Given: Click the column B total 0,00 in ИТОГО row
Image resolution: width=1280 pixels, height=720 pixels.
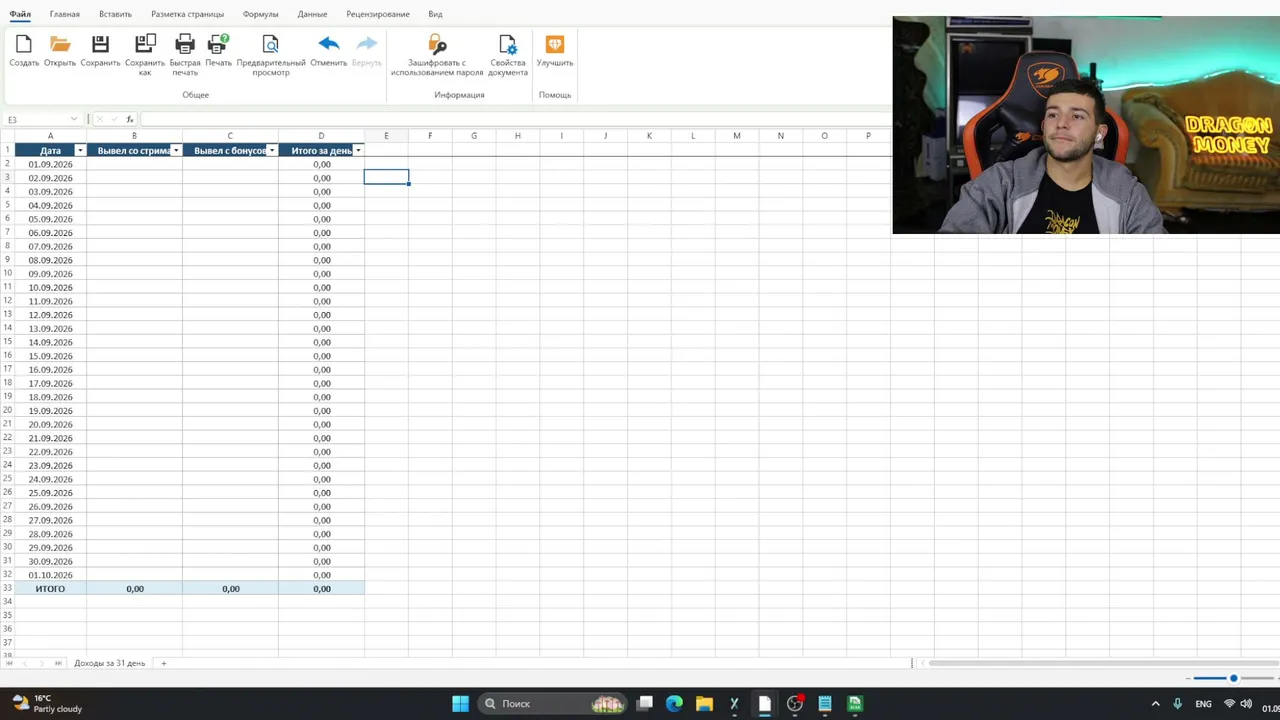Looking at the screenshot, I should (x=135, y=589).
